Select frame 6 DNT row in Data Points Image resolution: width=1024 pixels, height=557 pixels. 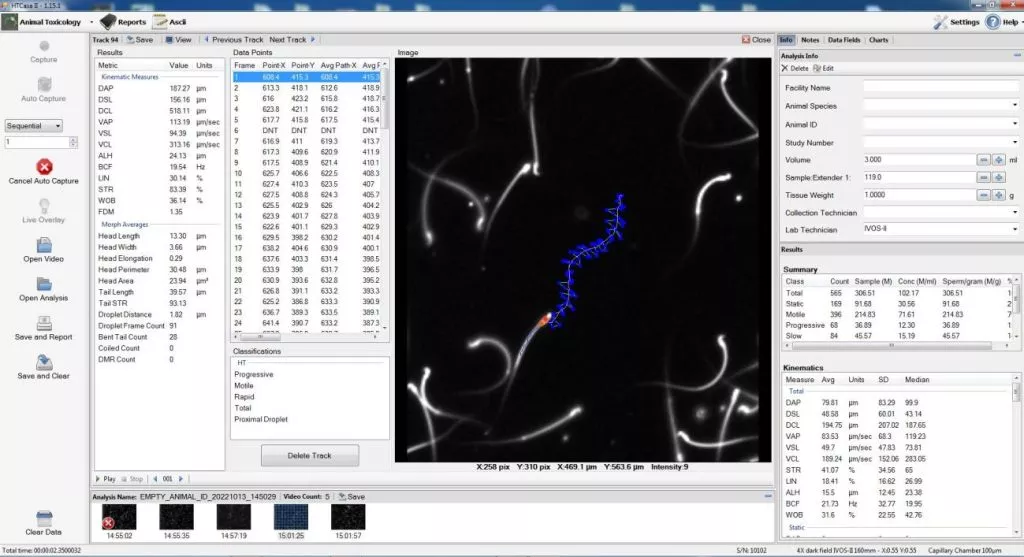tap(306, 131)
